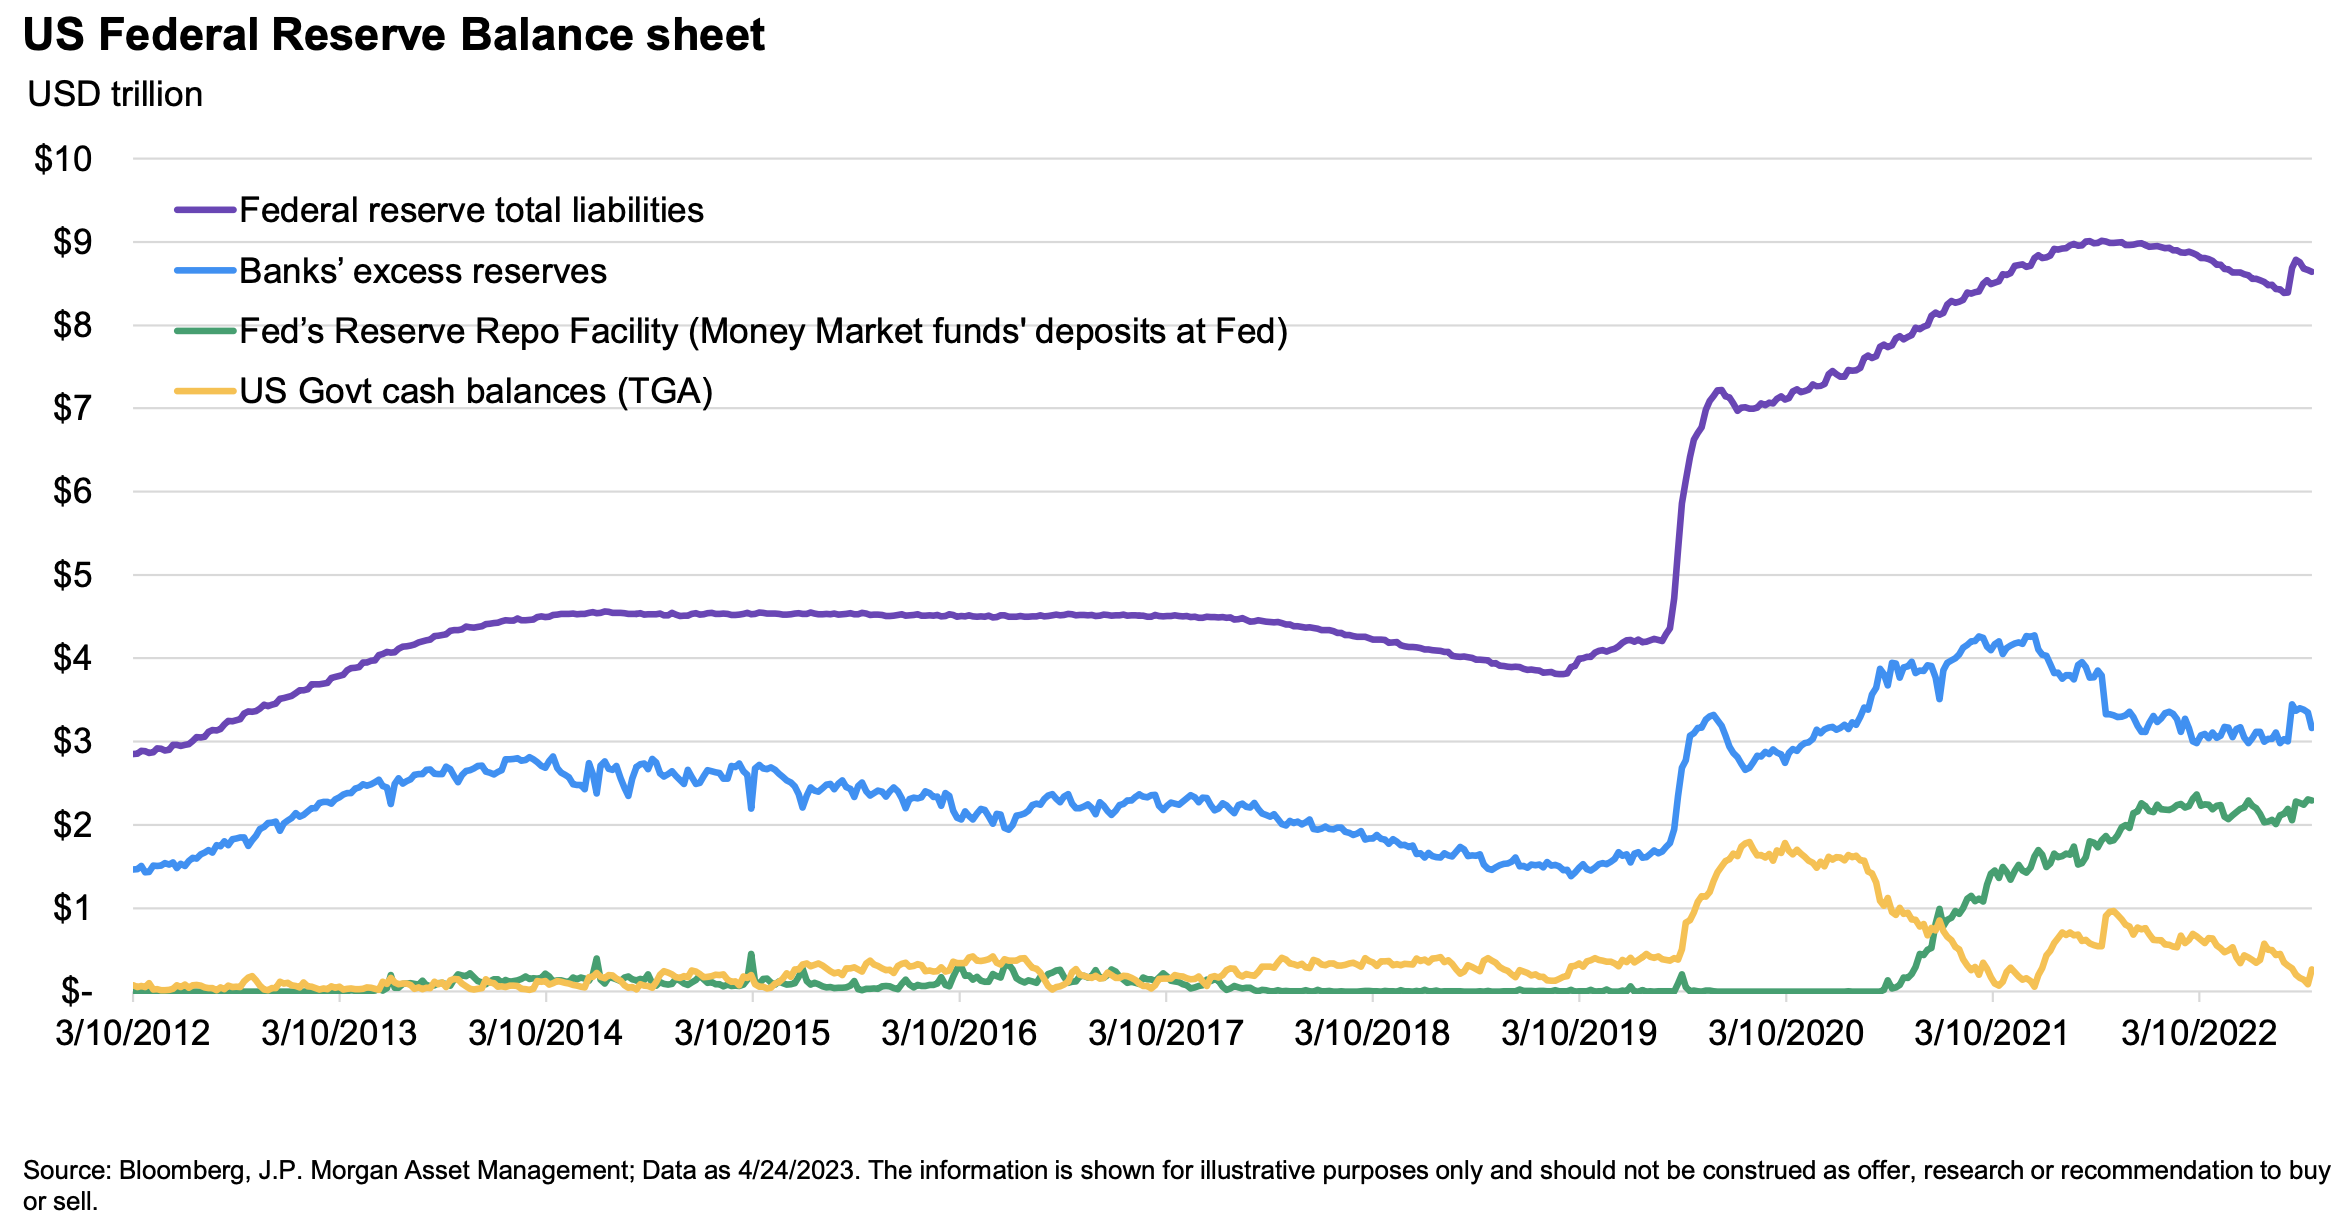2350x1224 pixels.
Task: Click the $5 y-axis label
Action: [72, 575]
